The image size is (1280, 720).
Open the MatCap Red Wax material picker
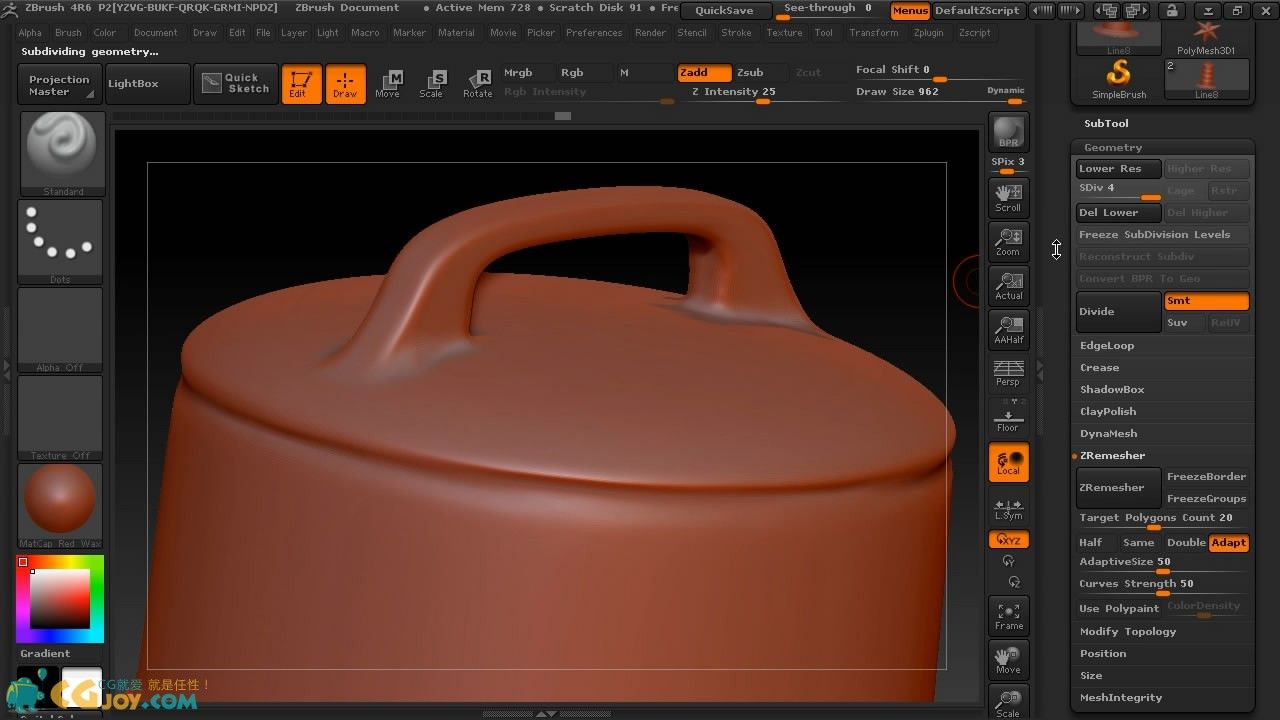pyautogui.click(x=60, y=506)
